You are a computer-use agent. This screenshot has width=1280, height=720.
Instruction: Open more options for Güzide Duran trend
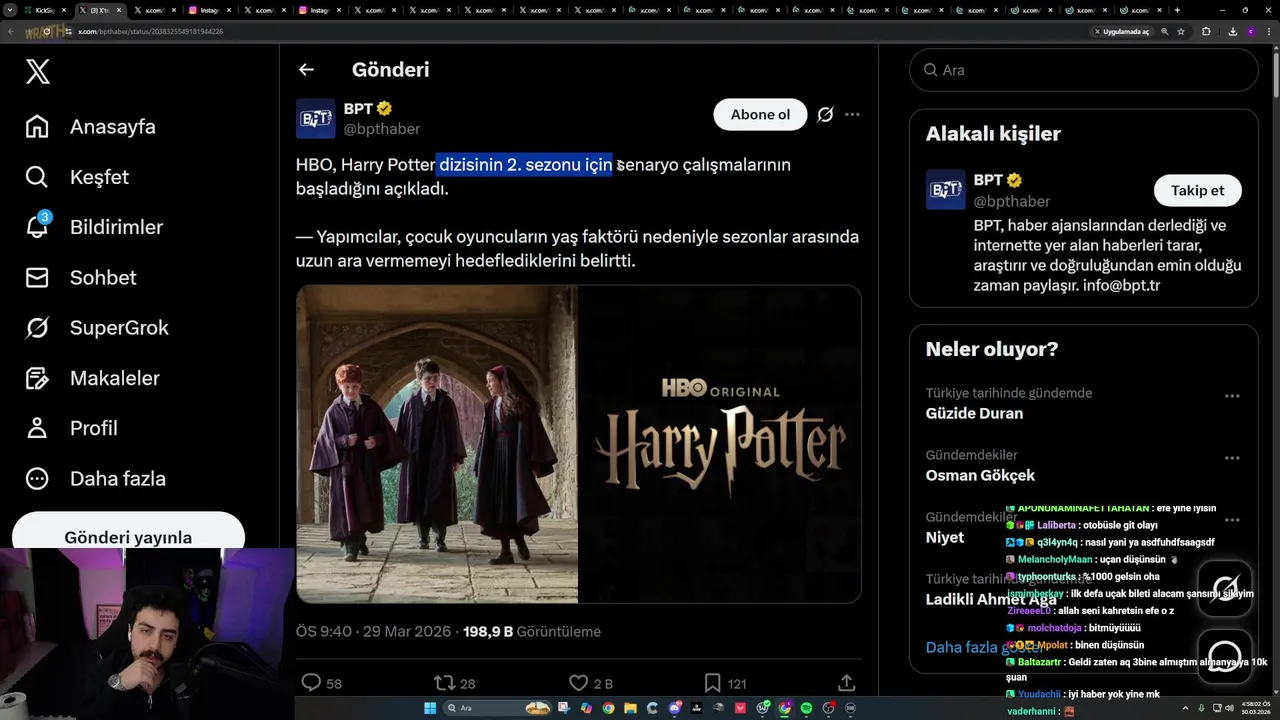(x=1232, y=396)
